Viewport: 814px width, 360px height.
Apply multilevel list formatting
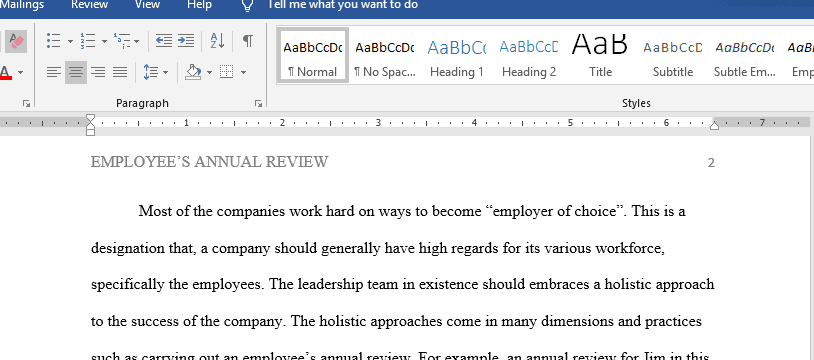[x=123, y=41]
